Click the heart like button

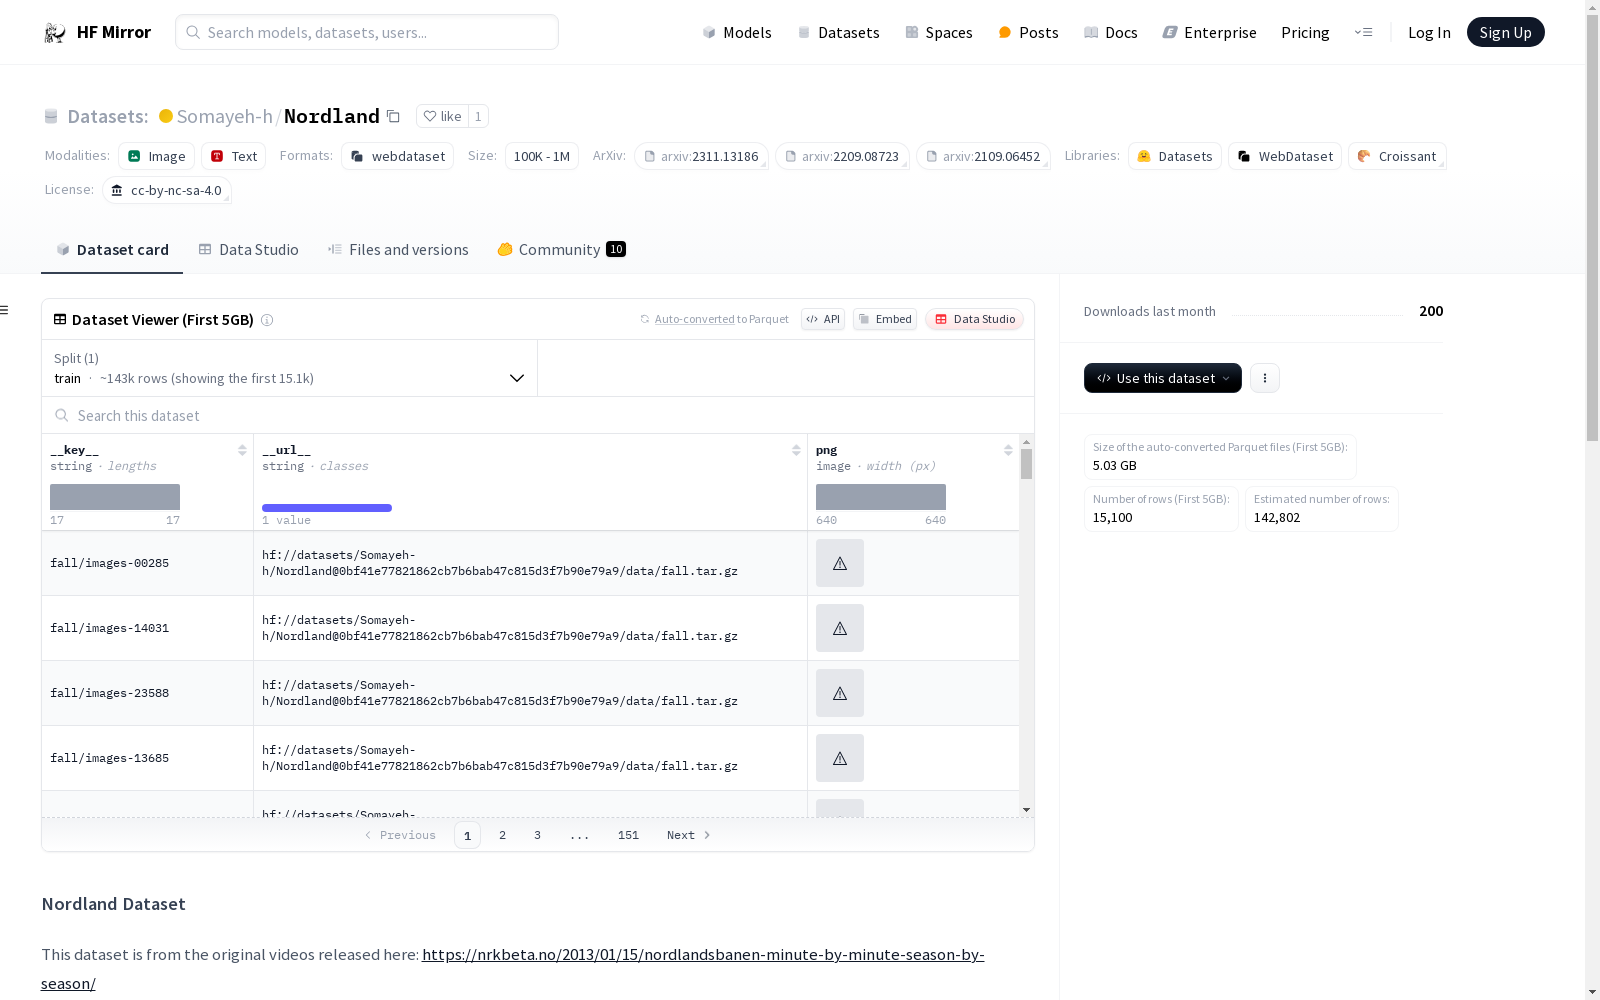coord(442,116)
